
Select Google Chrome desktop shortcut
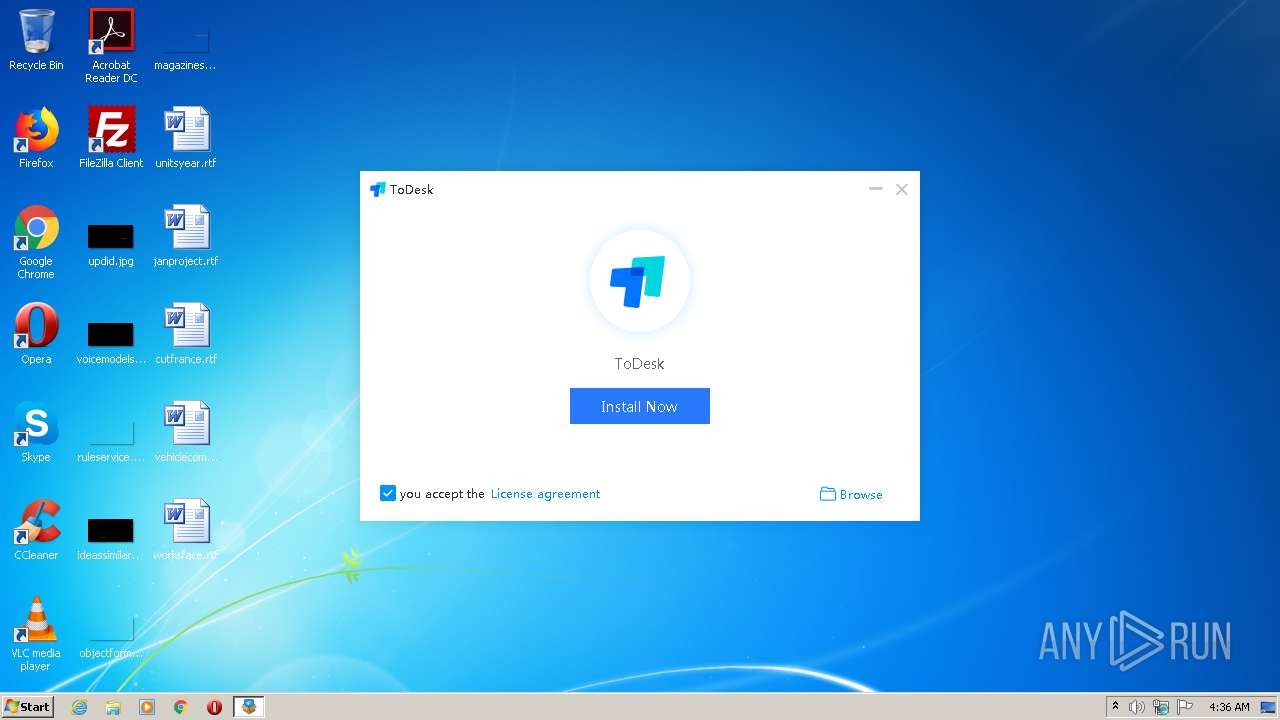click(36, 243)
